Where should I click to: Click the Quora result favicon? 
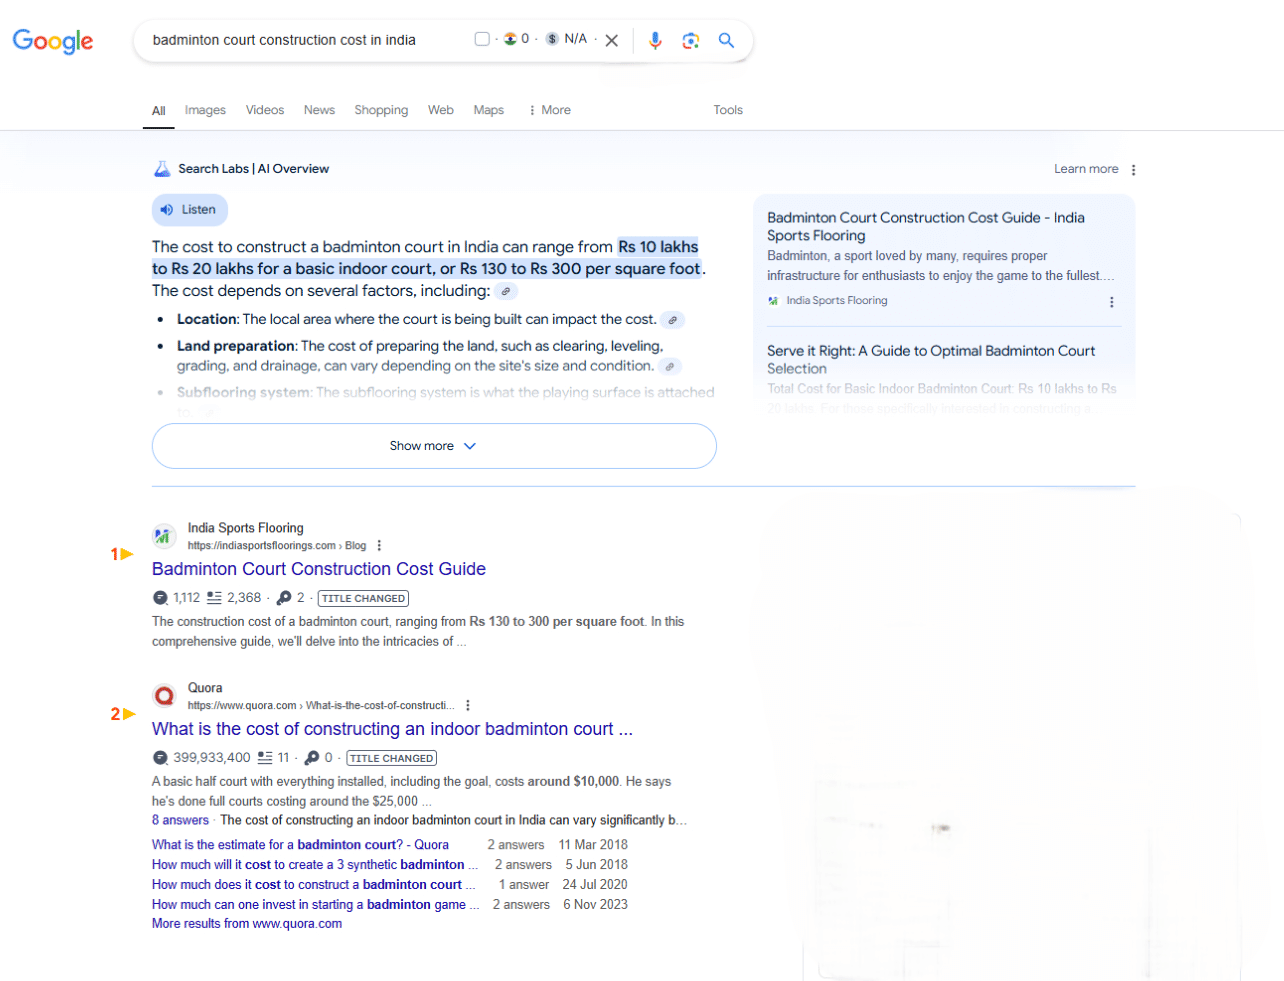point(164,696)
